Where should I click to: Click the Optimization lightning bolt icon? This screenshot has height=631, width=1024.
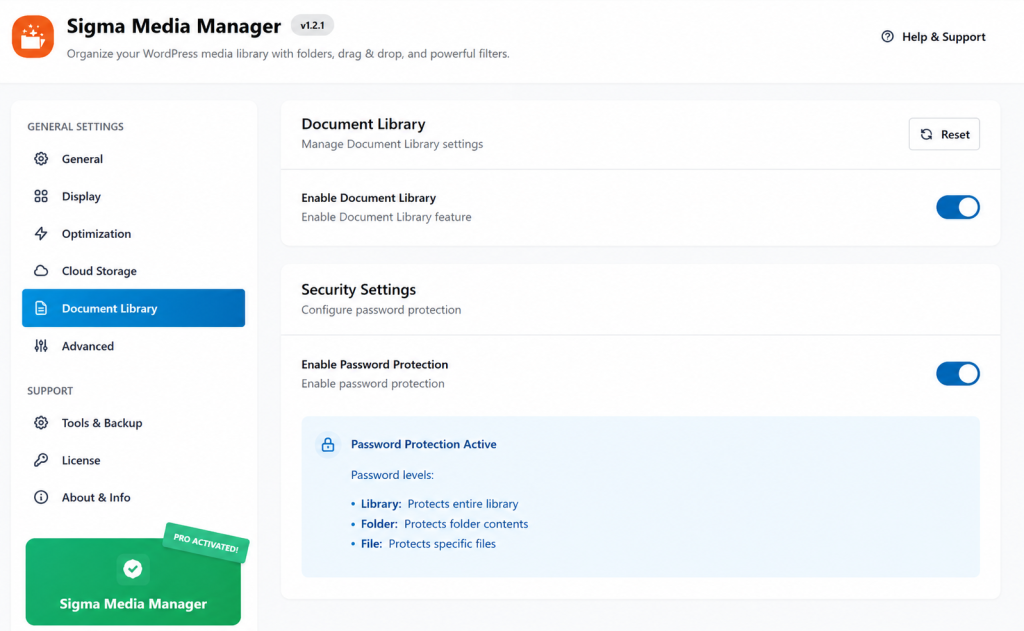click(x=41, y=233)
